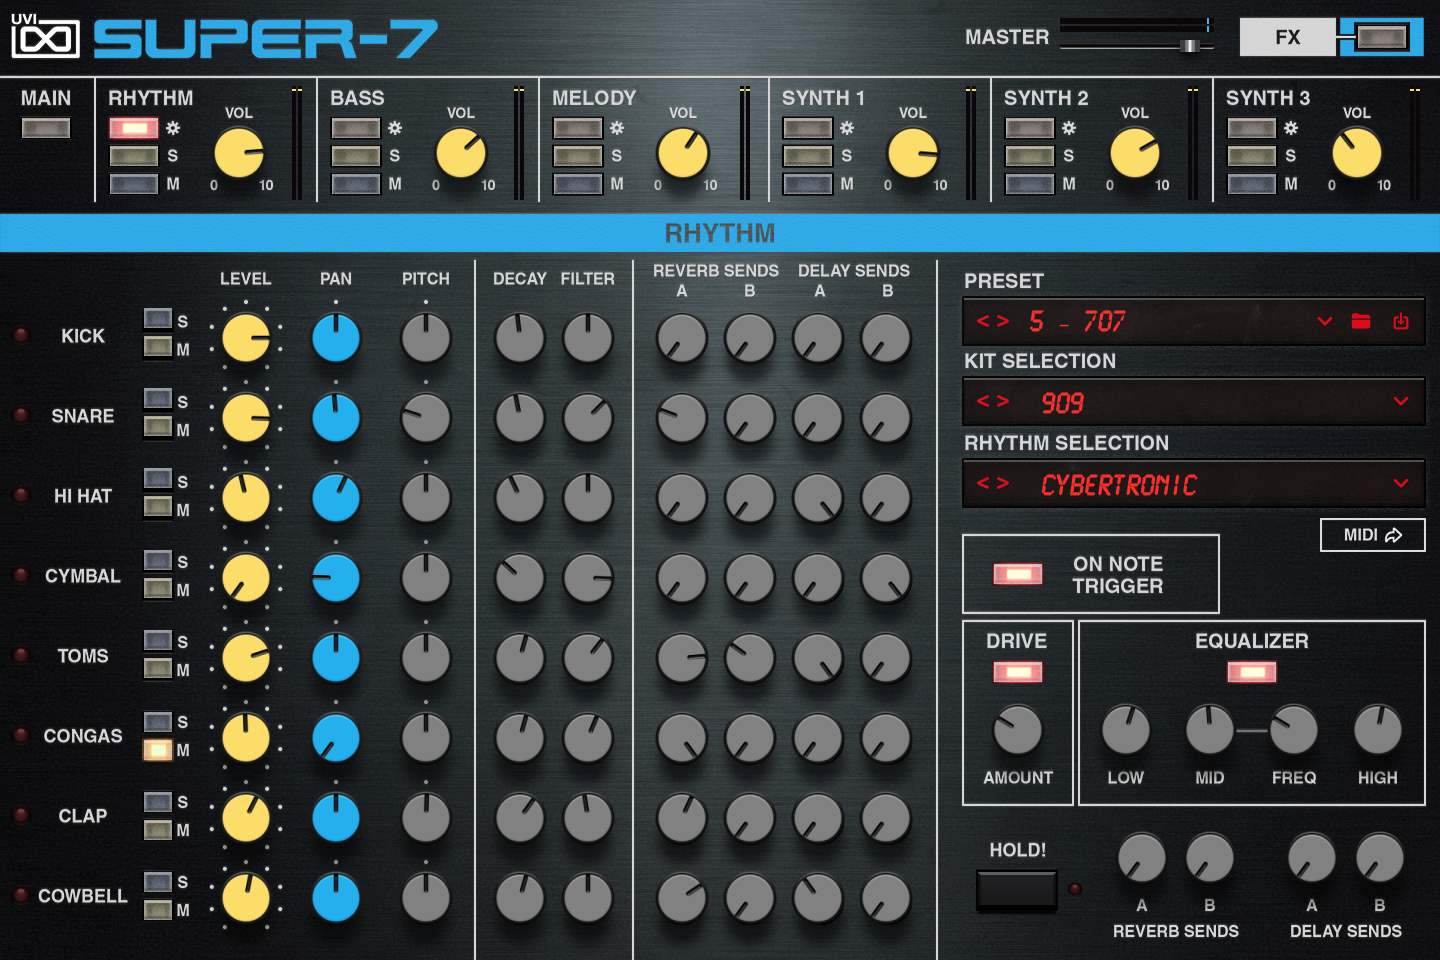This screenshot has width=1440, height=960.
Task: Click global Reverb Sends A knob
Action: (1142, 858)
